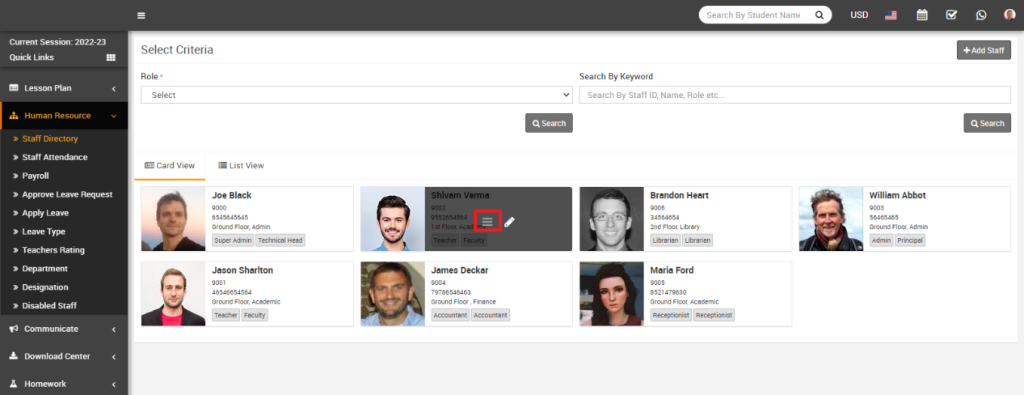The height and width of the screenshot is (395, 1024).
Task: Collapse the Human Resource sidebar menu
Action: tap(63, 116)
